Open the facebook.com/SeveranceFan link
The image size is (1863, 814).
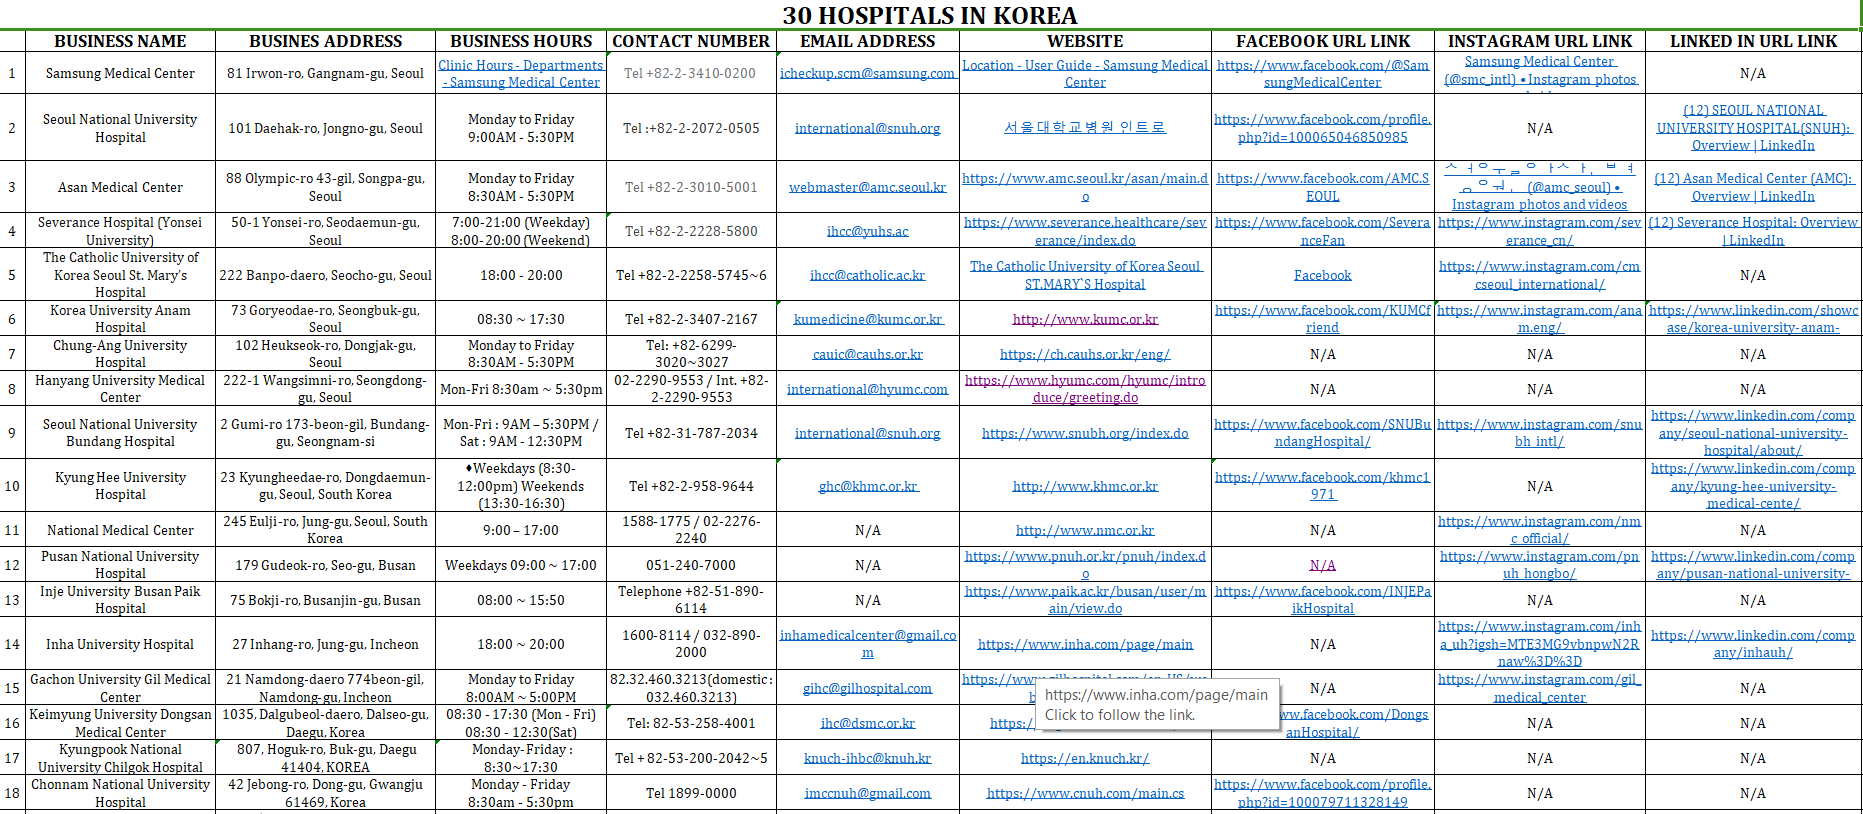1323,231
